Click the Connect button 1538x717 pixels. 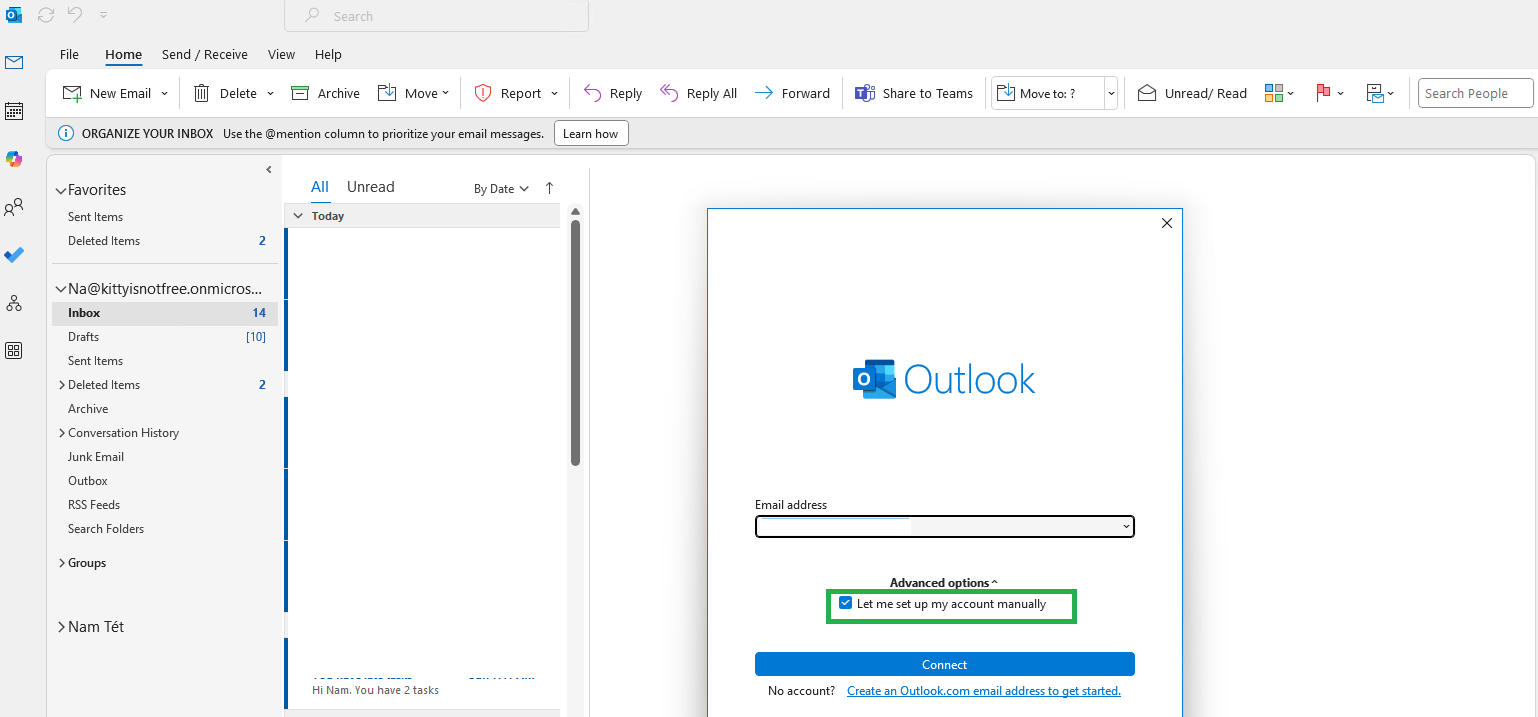point(945,664)
